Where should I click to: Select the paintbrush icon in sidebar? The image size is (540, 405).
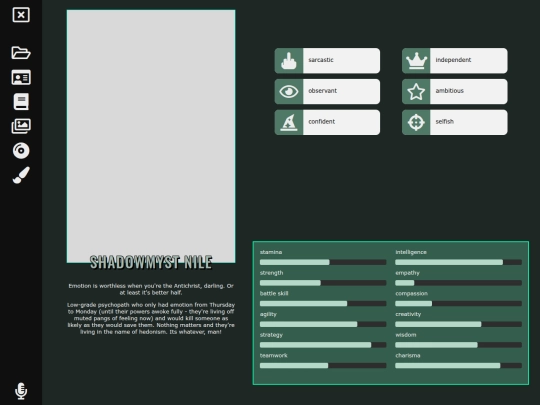[21, 175]
